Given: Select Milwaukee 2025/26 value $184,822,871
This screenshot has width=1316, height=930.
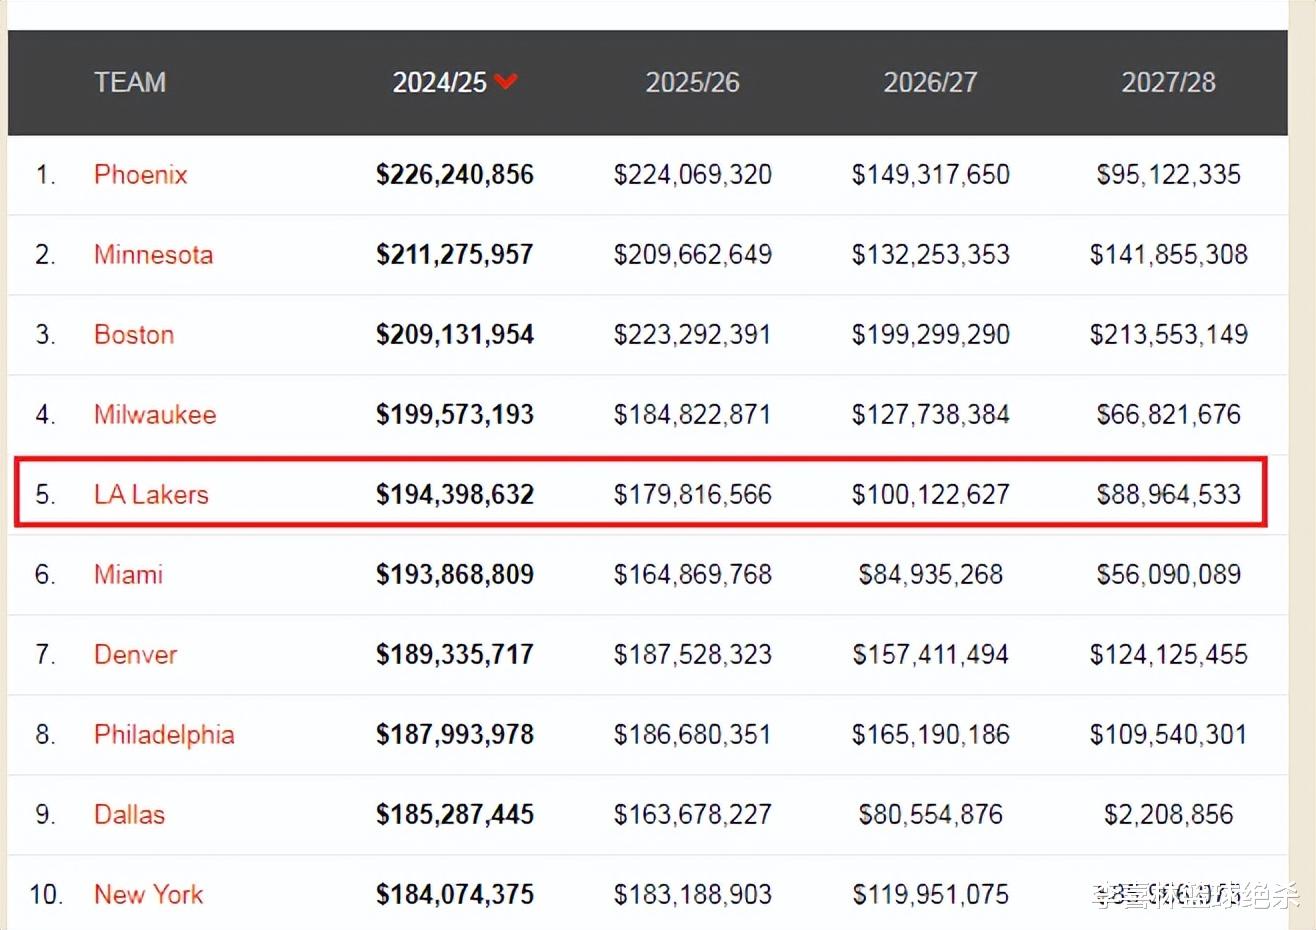Looking at the screenshot, I should tap(693, 414).
